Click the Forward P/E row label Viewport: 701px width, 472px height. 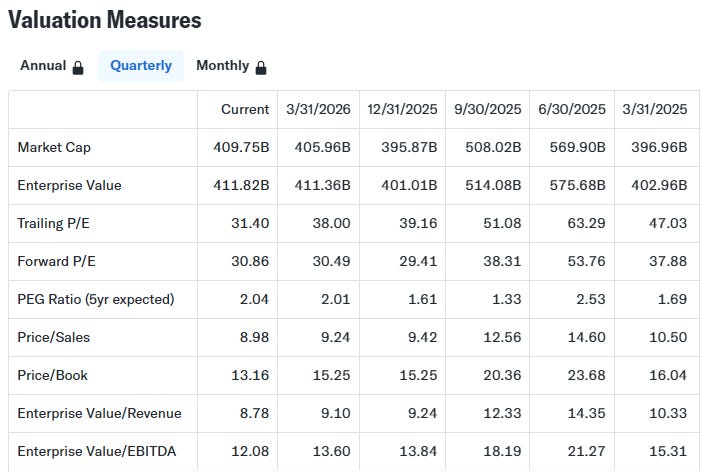(x=56, y=261)
